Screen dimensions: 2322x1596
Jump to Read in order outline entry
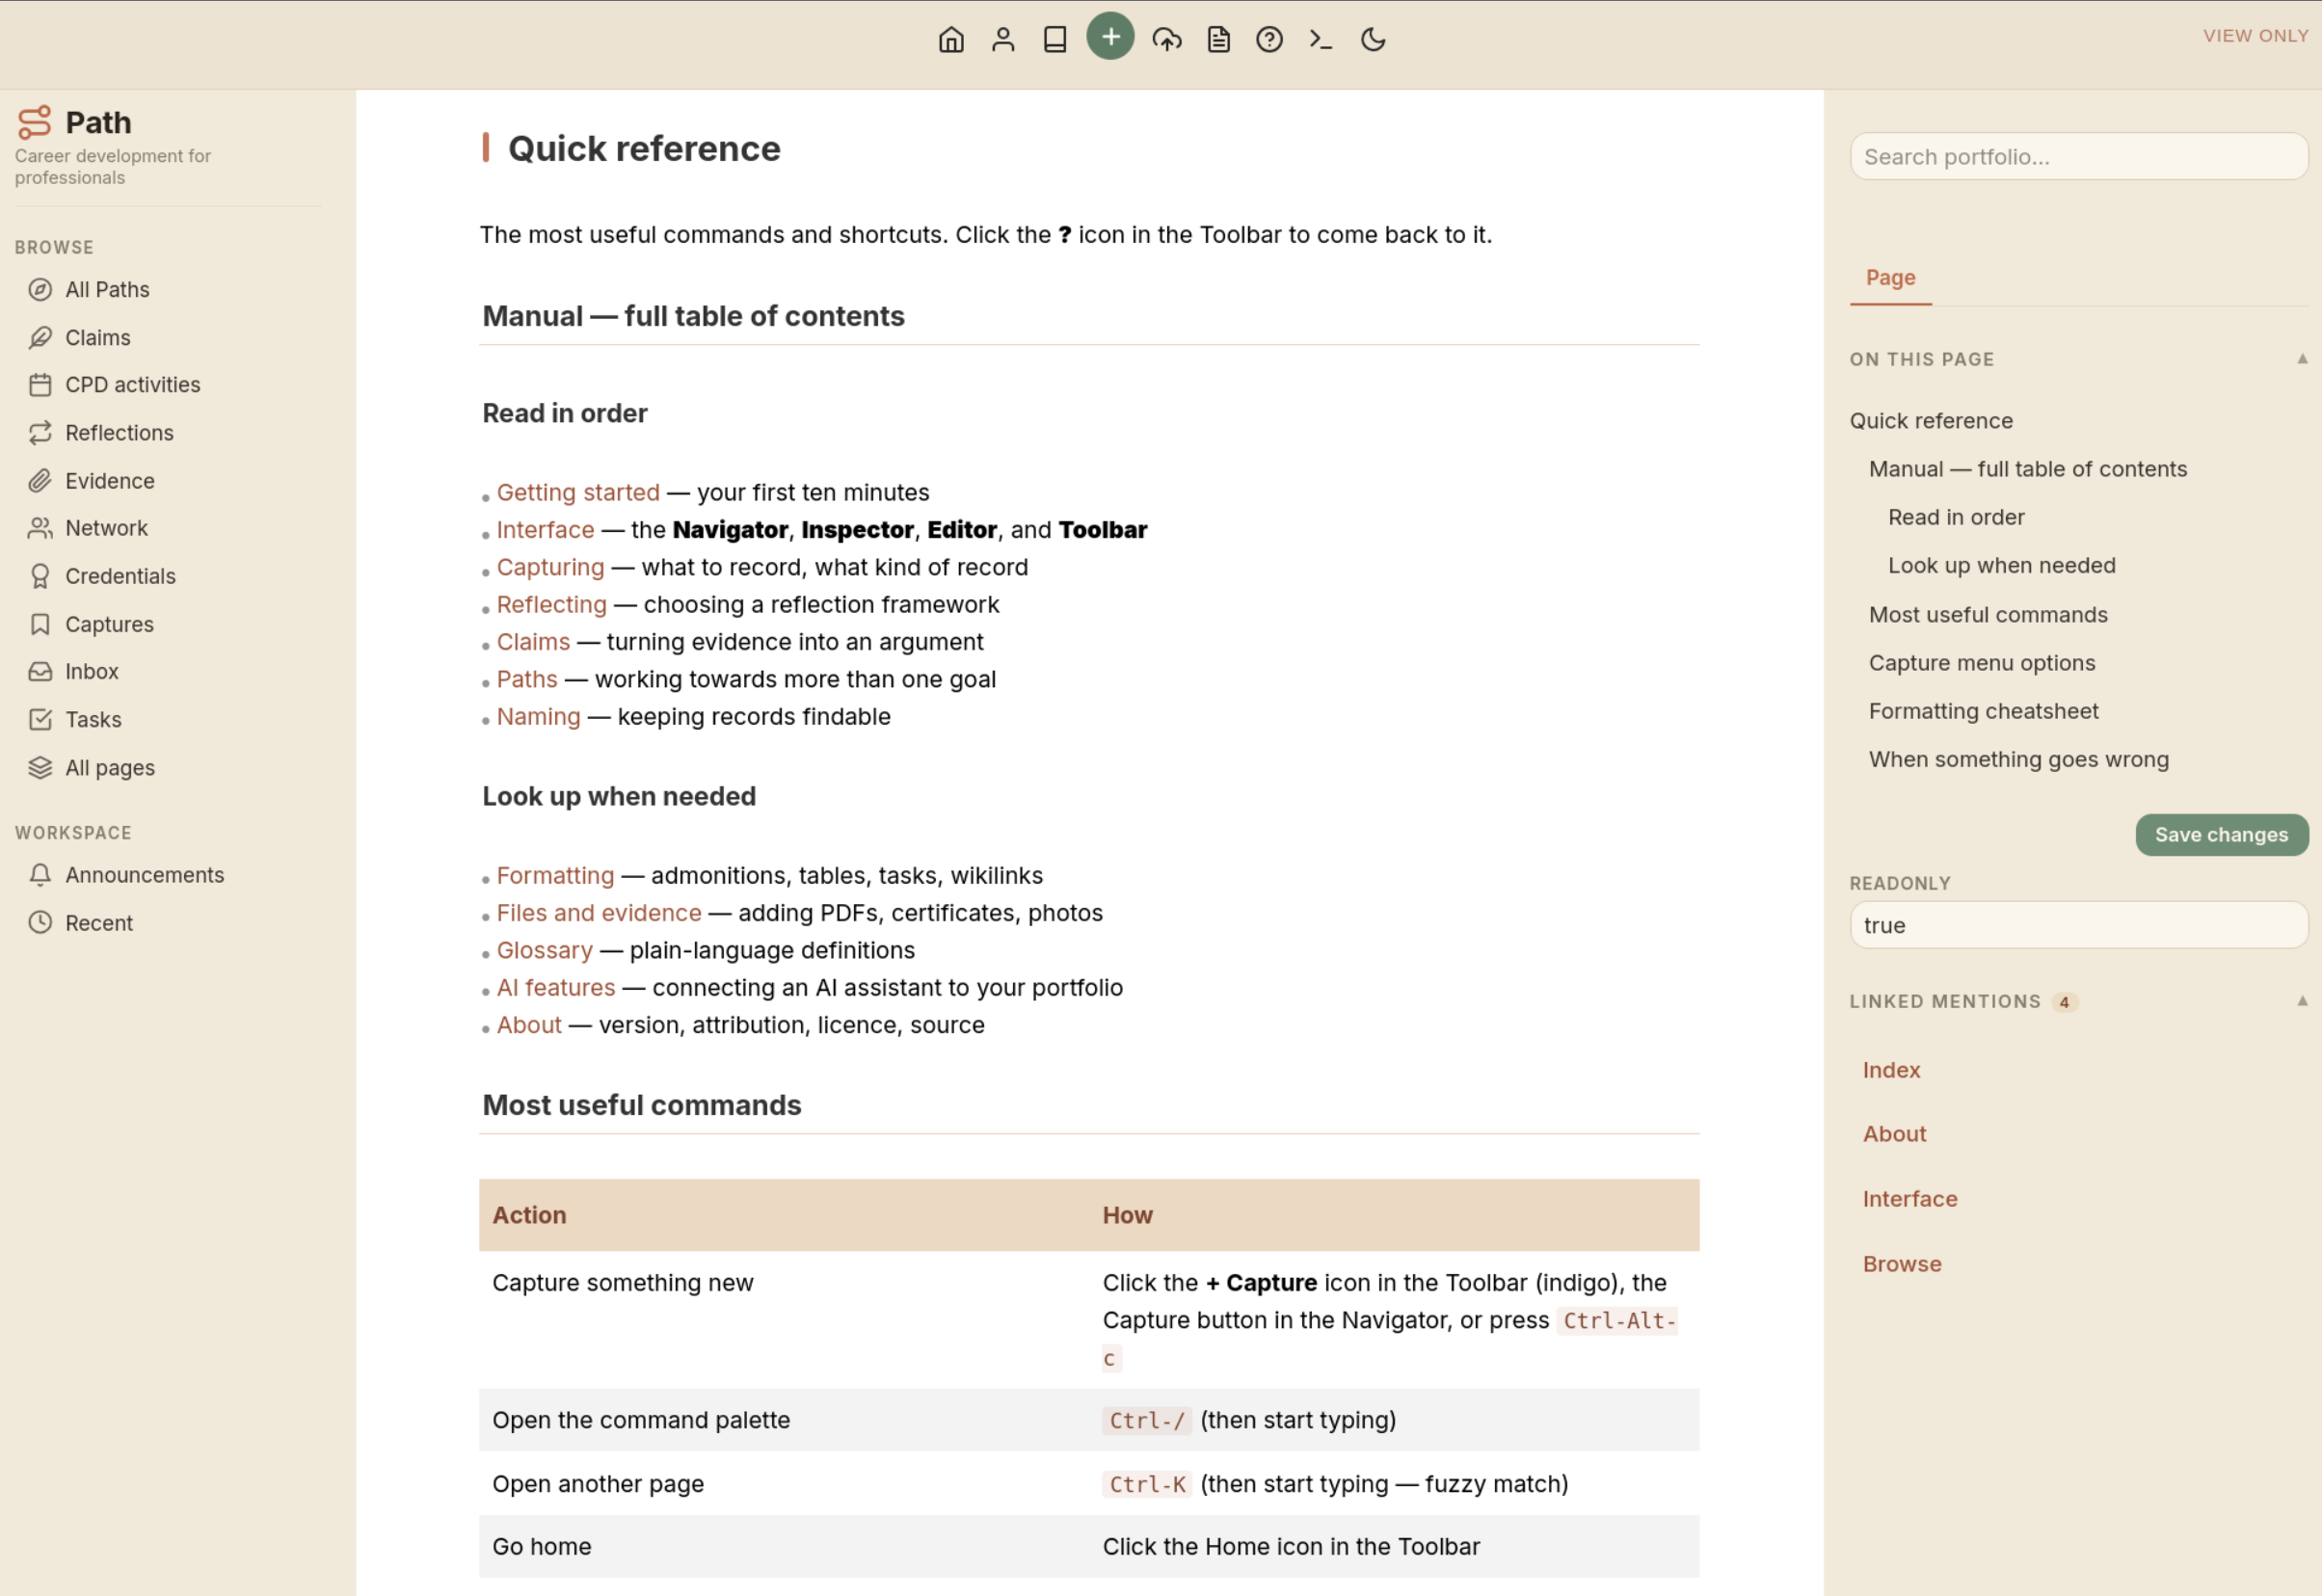click(1956, 517)
